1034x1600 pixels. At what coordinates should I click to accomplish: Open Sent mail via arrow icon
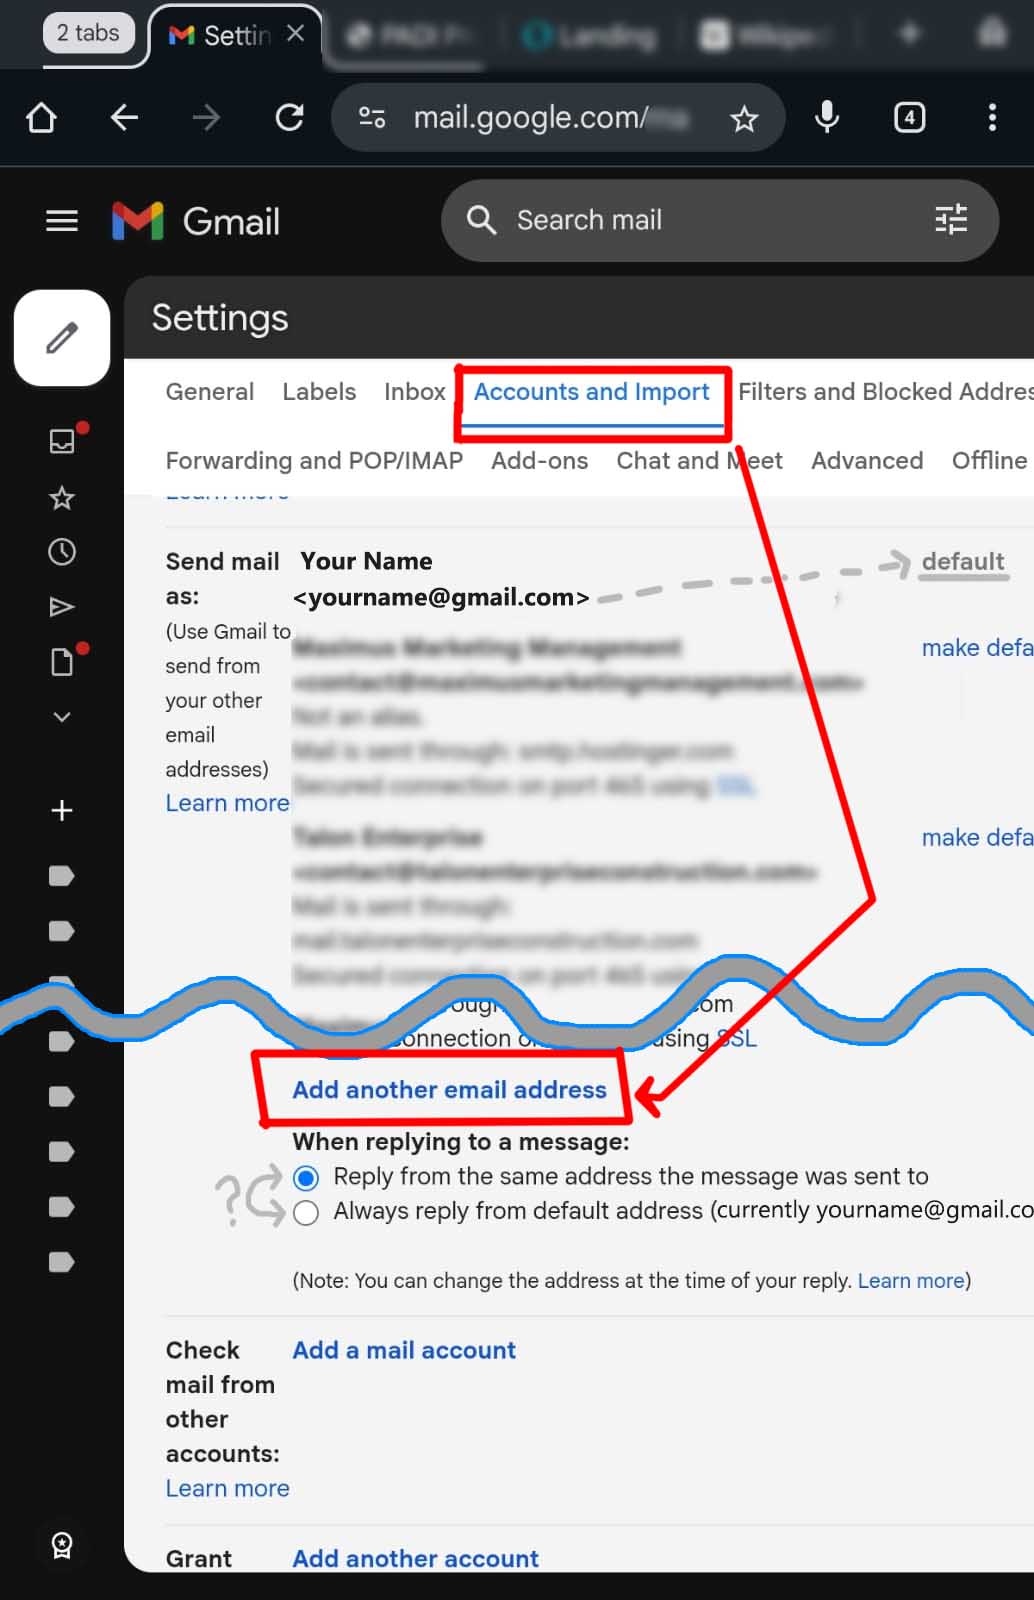tap(62, 607)
